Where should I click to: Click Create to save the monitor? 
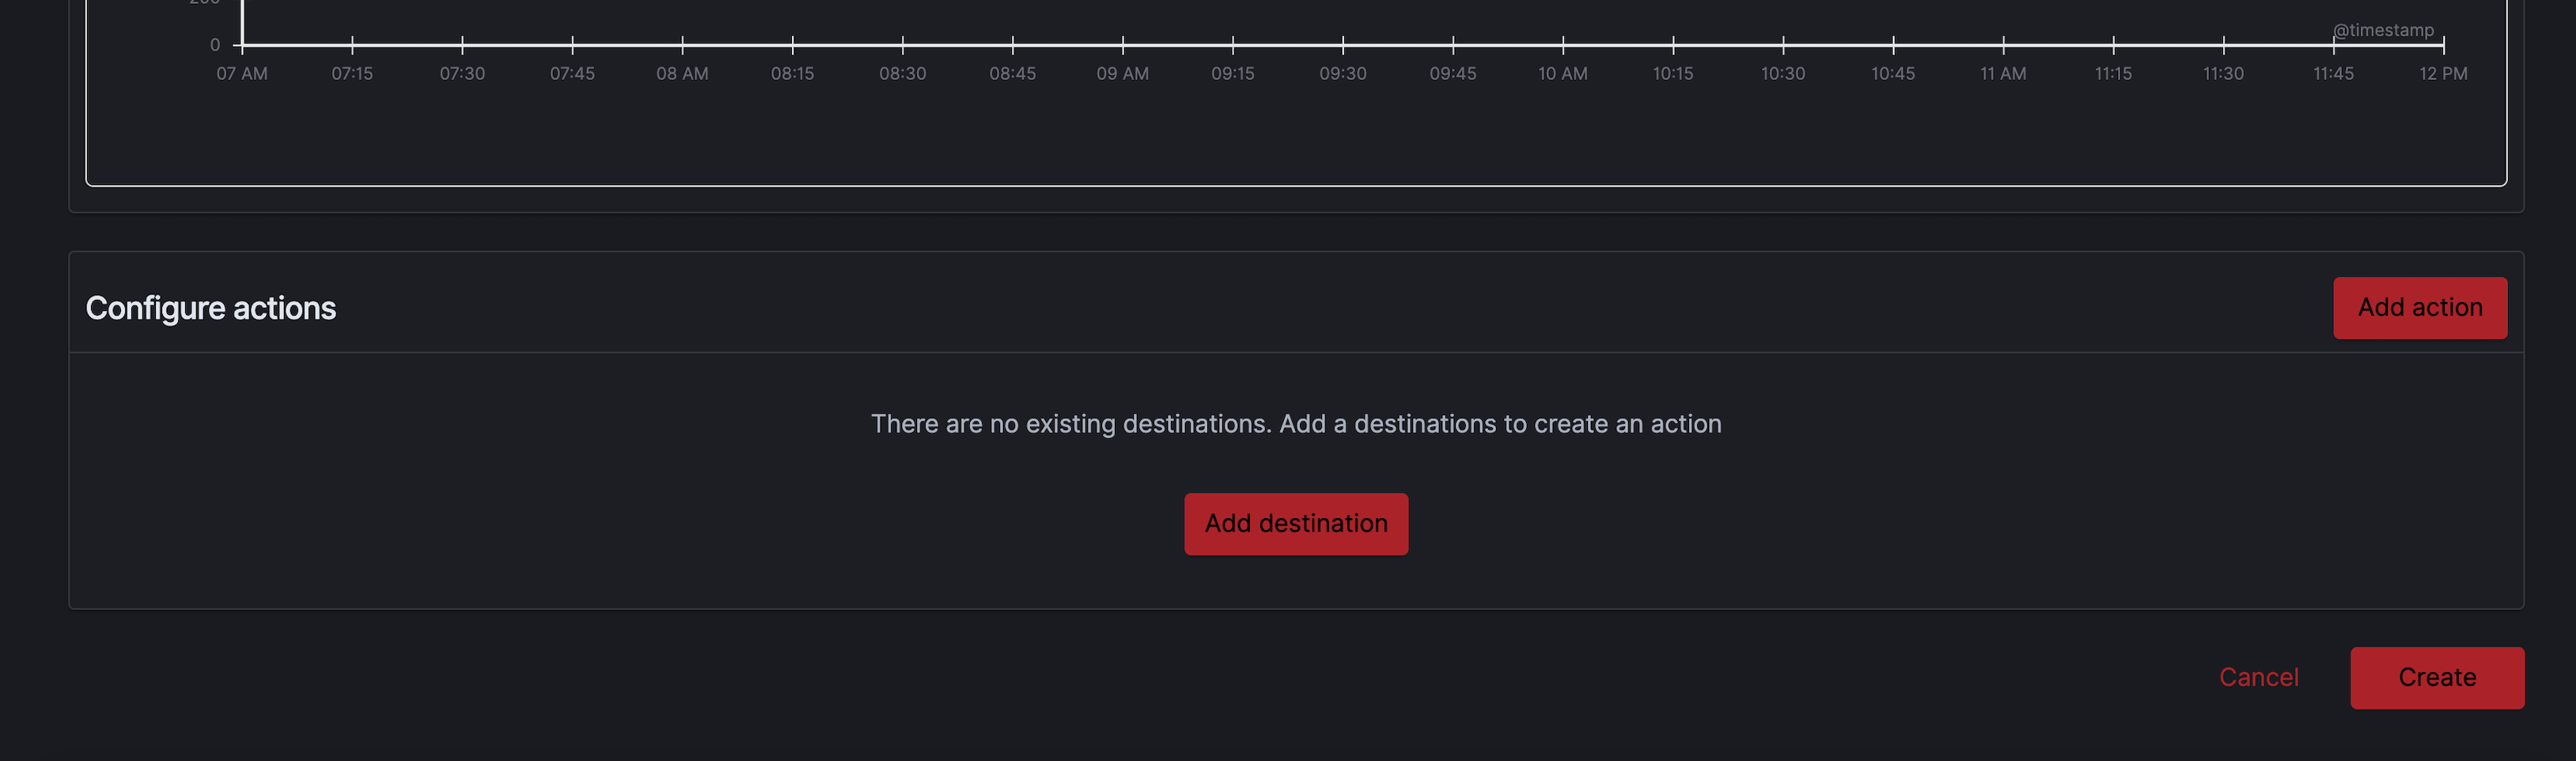pos(2436,678)
